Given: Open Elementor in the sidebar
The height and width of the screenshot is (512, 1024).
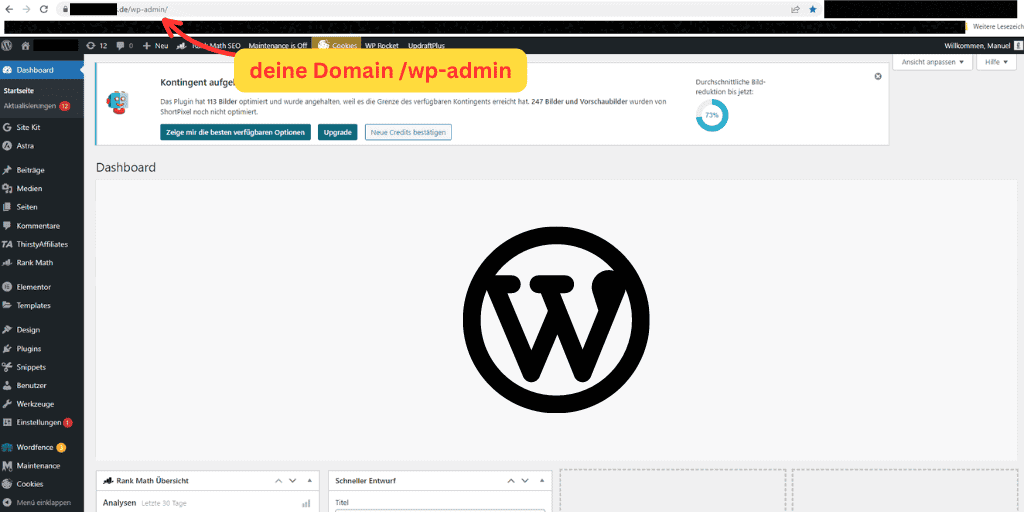Looking at the screenshot, I should tap(42, 287).
